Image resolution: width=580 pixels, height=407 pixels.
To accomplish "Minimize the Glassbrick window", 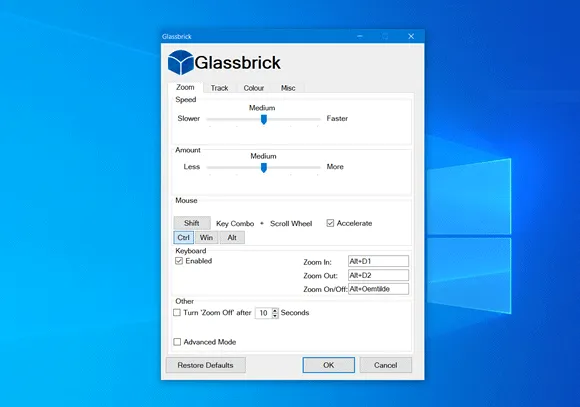I will [360, 36].
